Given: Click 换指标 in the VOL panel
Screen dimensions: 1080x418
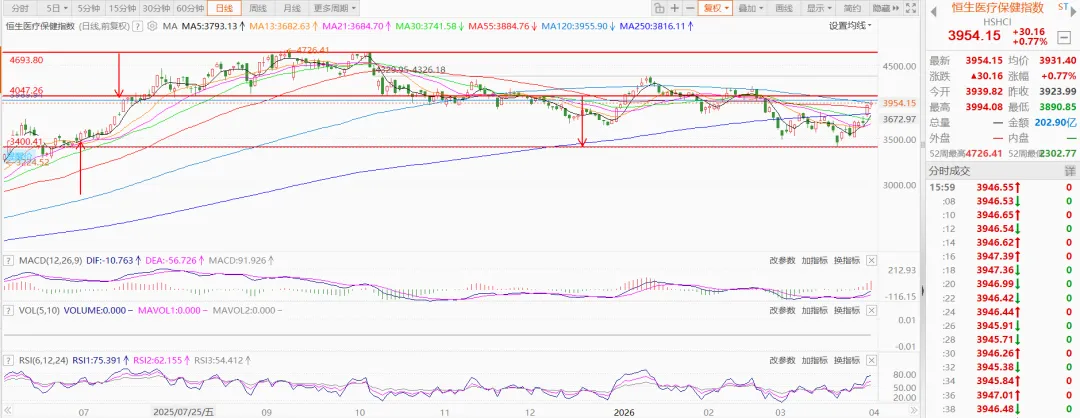Looking at the screenshot, I should click(847, 311).
